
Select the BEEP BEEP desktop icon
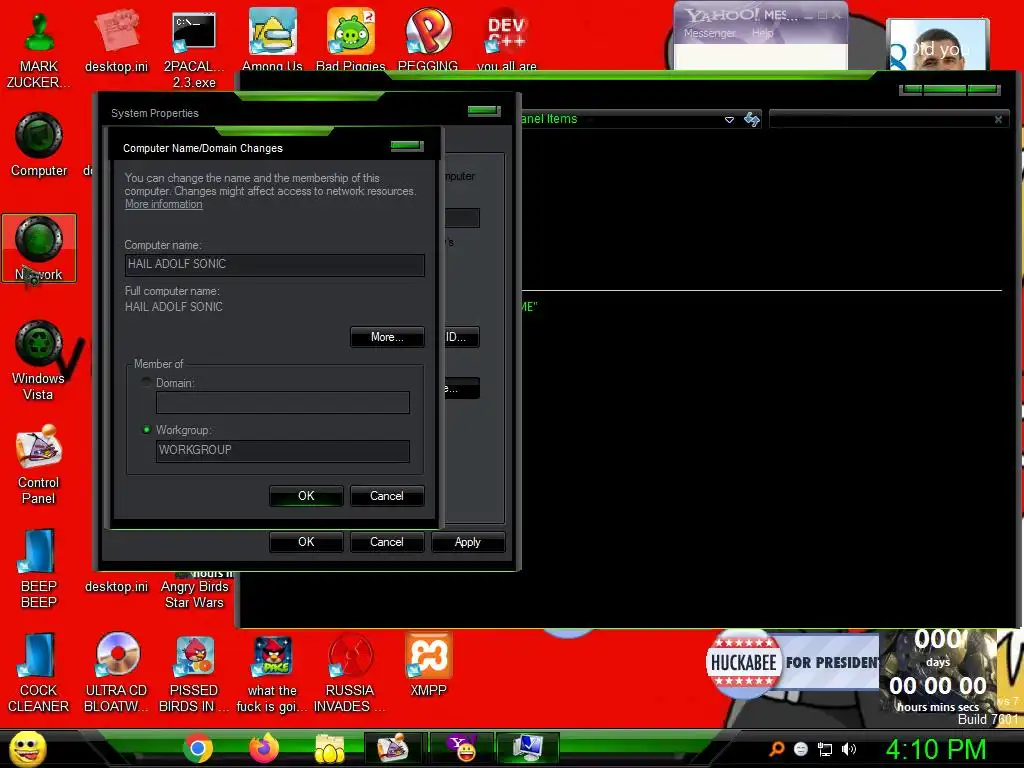point(39,569)
